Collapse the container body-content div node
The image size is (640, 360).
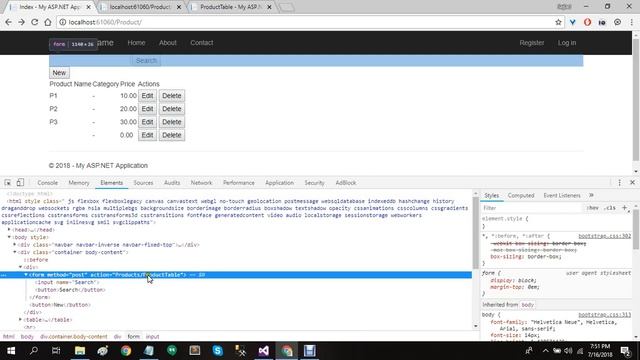click(15, 252)
